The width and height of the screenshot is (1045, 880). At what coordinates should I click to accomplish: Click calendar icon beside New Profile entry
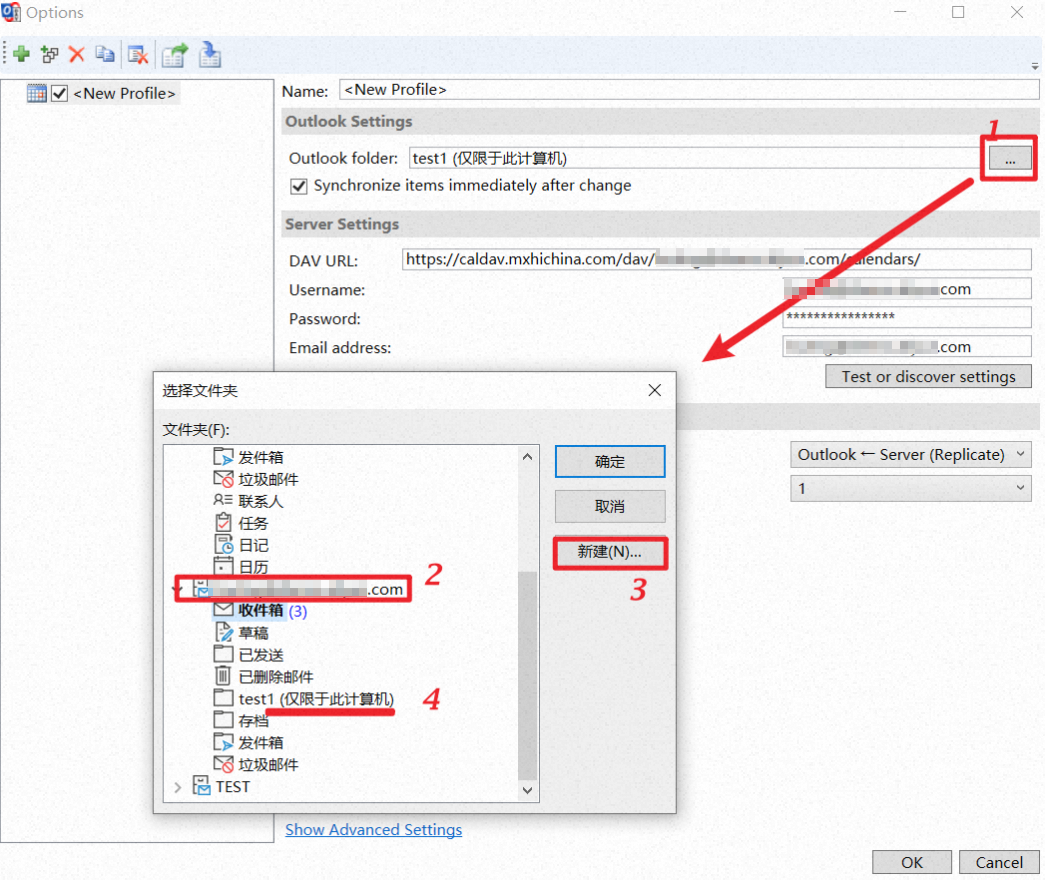tap(37, 93)
